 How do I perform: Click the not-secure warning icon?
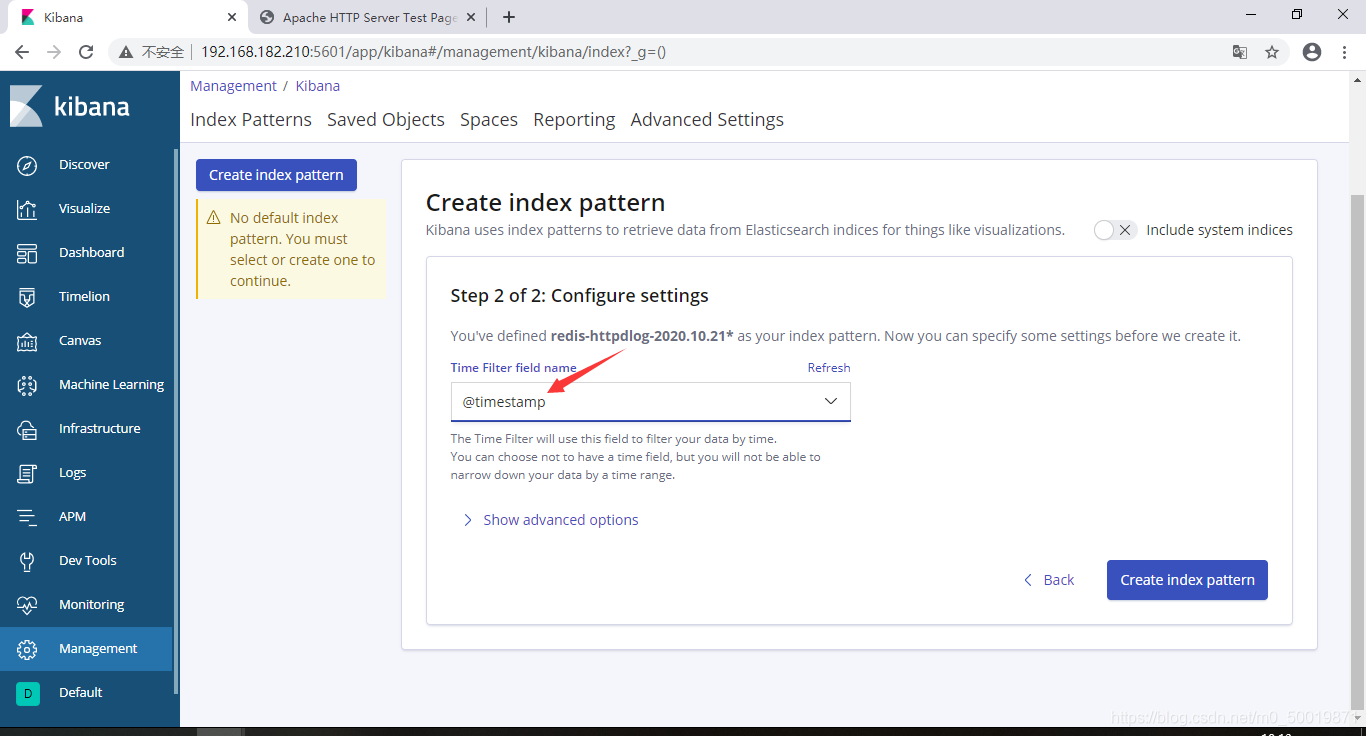[126, 52]
